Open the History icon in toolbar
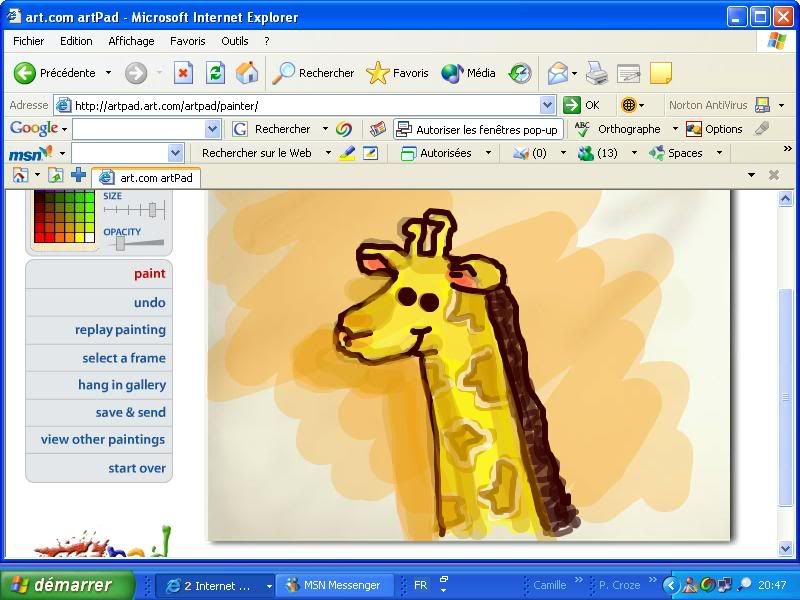Image resolution: width=800 pixels, height=600 pixels. 519,73
